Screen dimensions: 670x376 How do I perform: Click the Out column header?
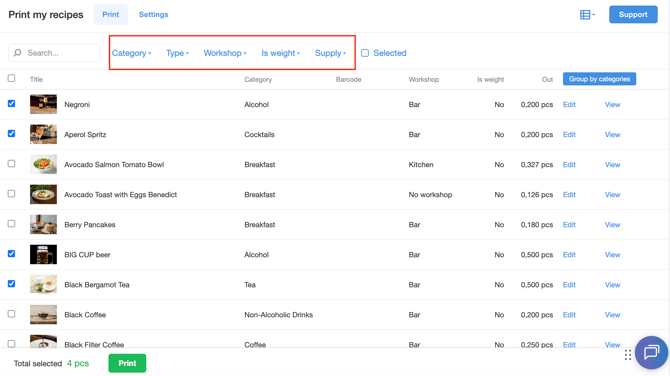tap(547, 79)
